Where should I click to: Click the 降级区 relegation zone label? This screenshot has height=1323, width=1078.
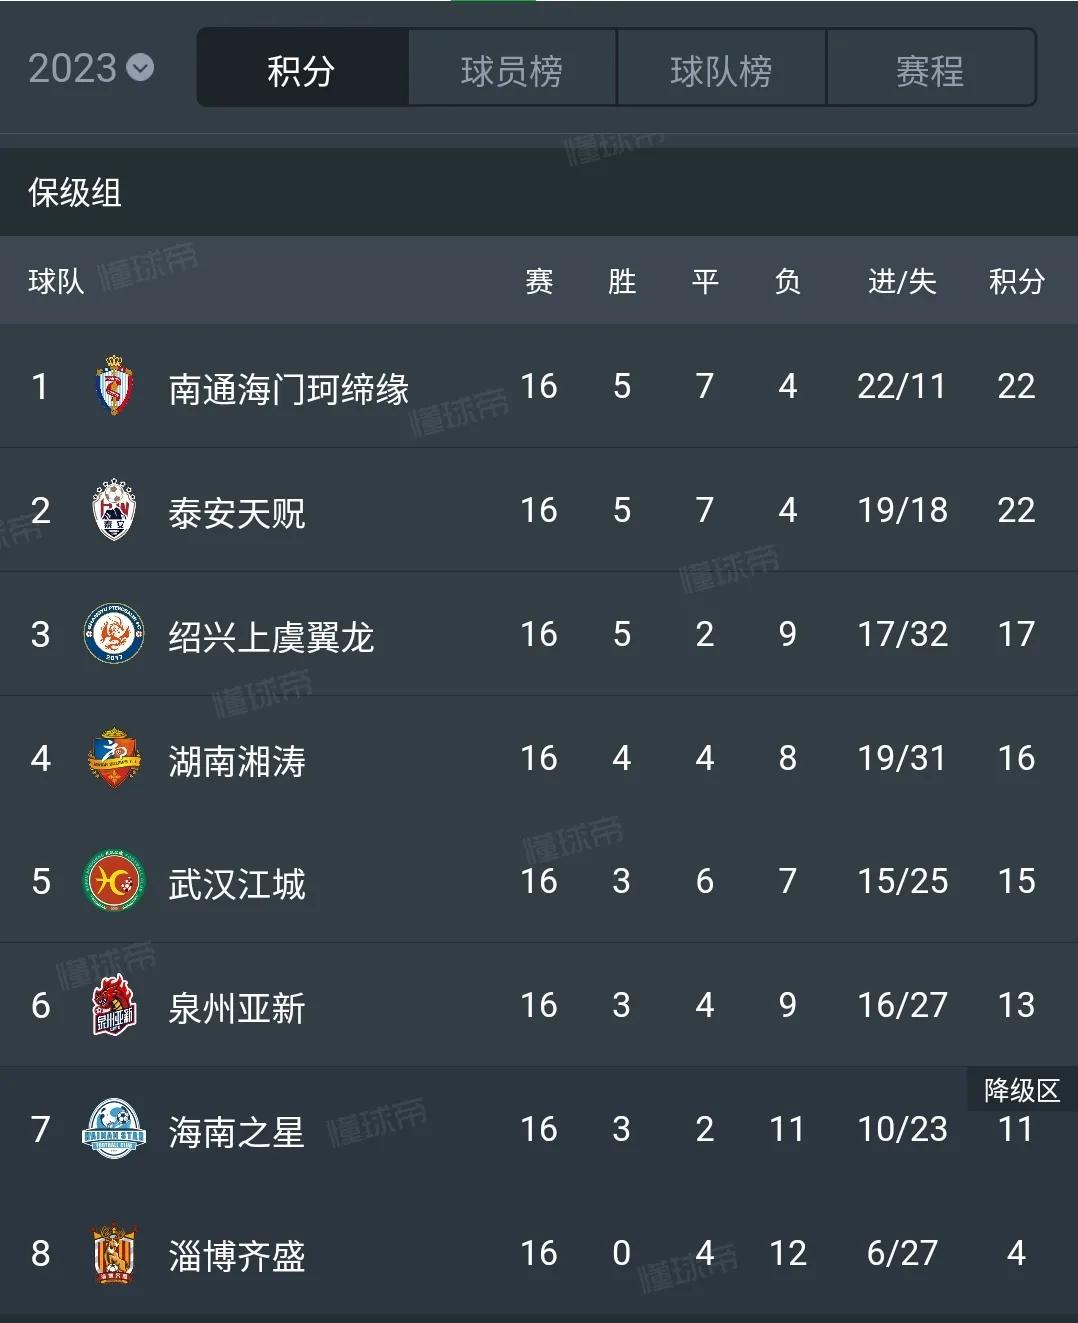pyautogui.click(x=1022, y=1089)
